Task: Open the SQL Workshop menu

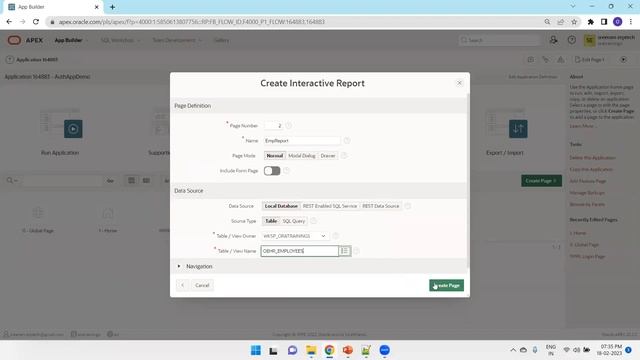Action: (120, 40)
